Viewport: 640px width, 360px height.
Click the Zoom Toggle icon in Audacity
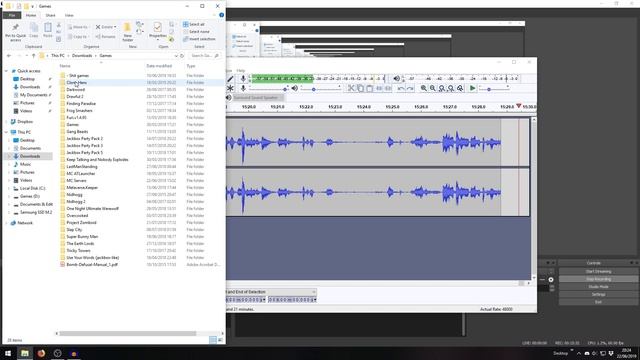(460, 88)
